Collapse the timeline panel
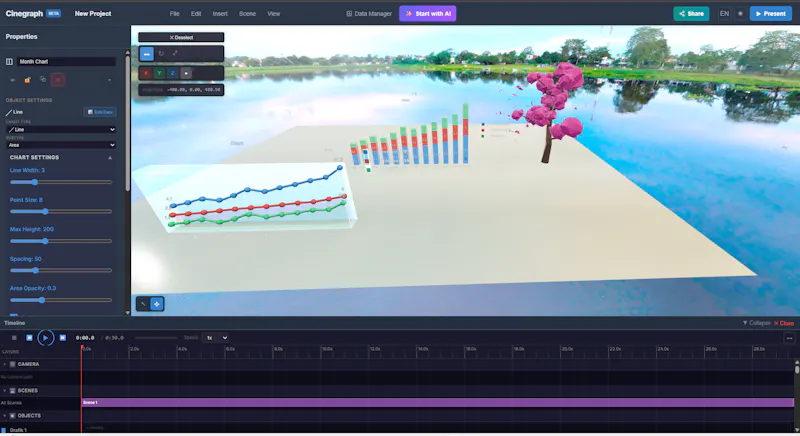 [756, 323]
